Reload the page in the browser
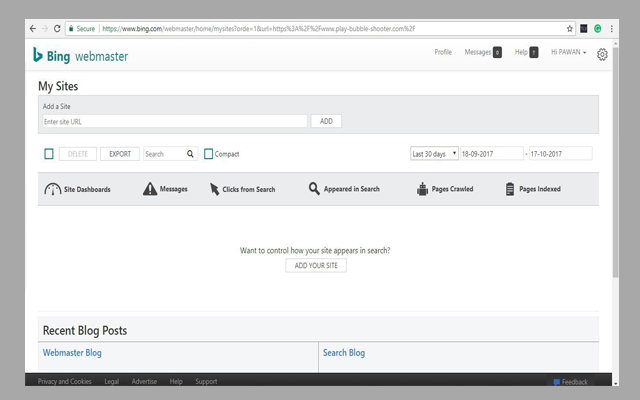640x400 pixels. click(x=57, y=29)
